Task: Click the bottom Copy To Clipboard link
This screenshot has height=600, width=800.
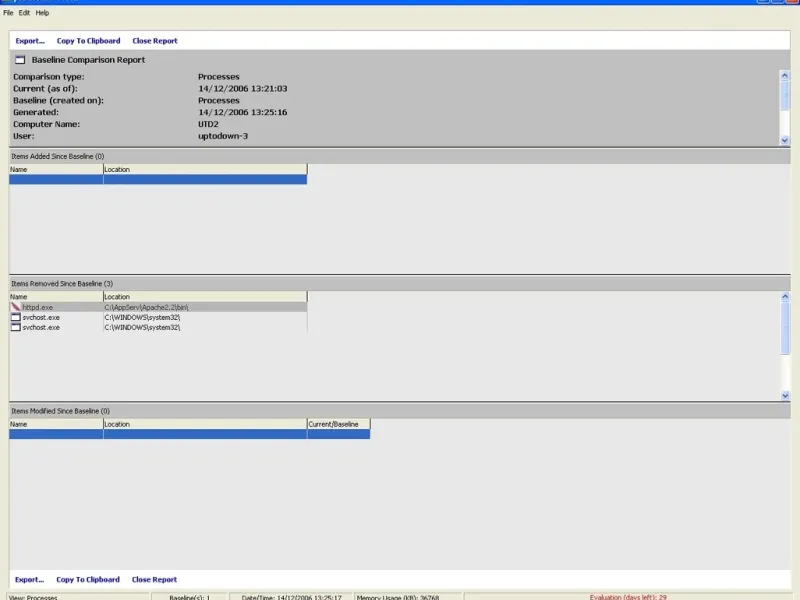Action: coord(88,580)
